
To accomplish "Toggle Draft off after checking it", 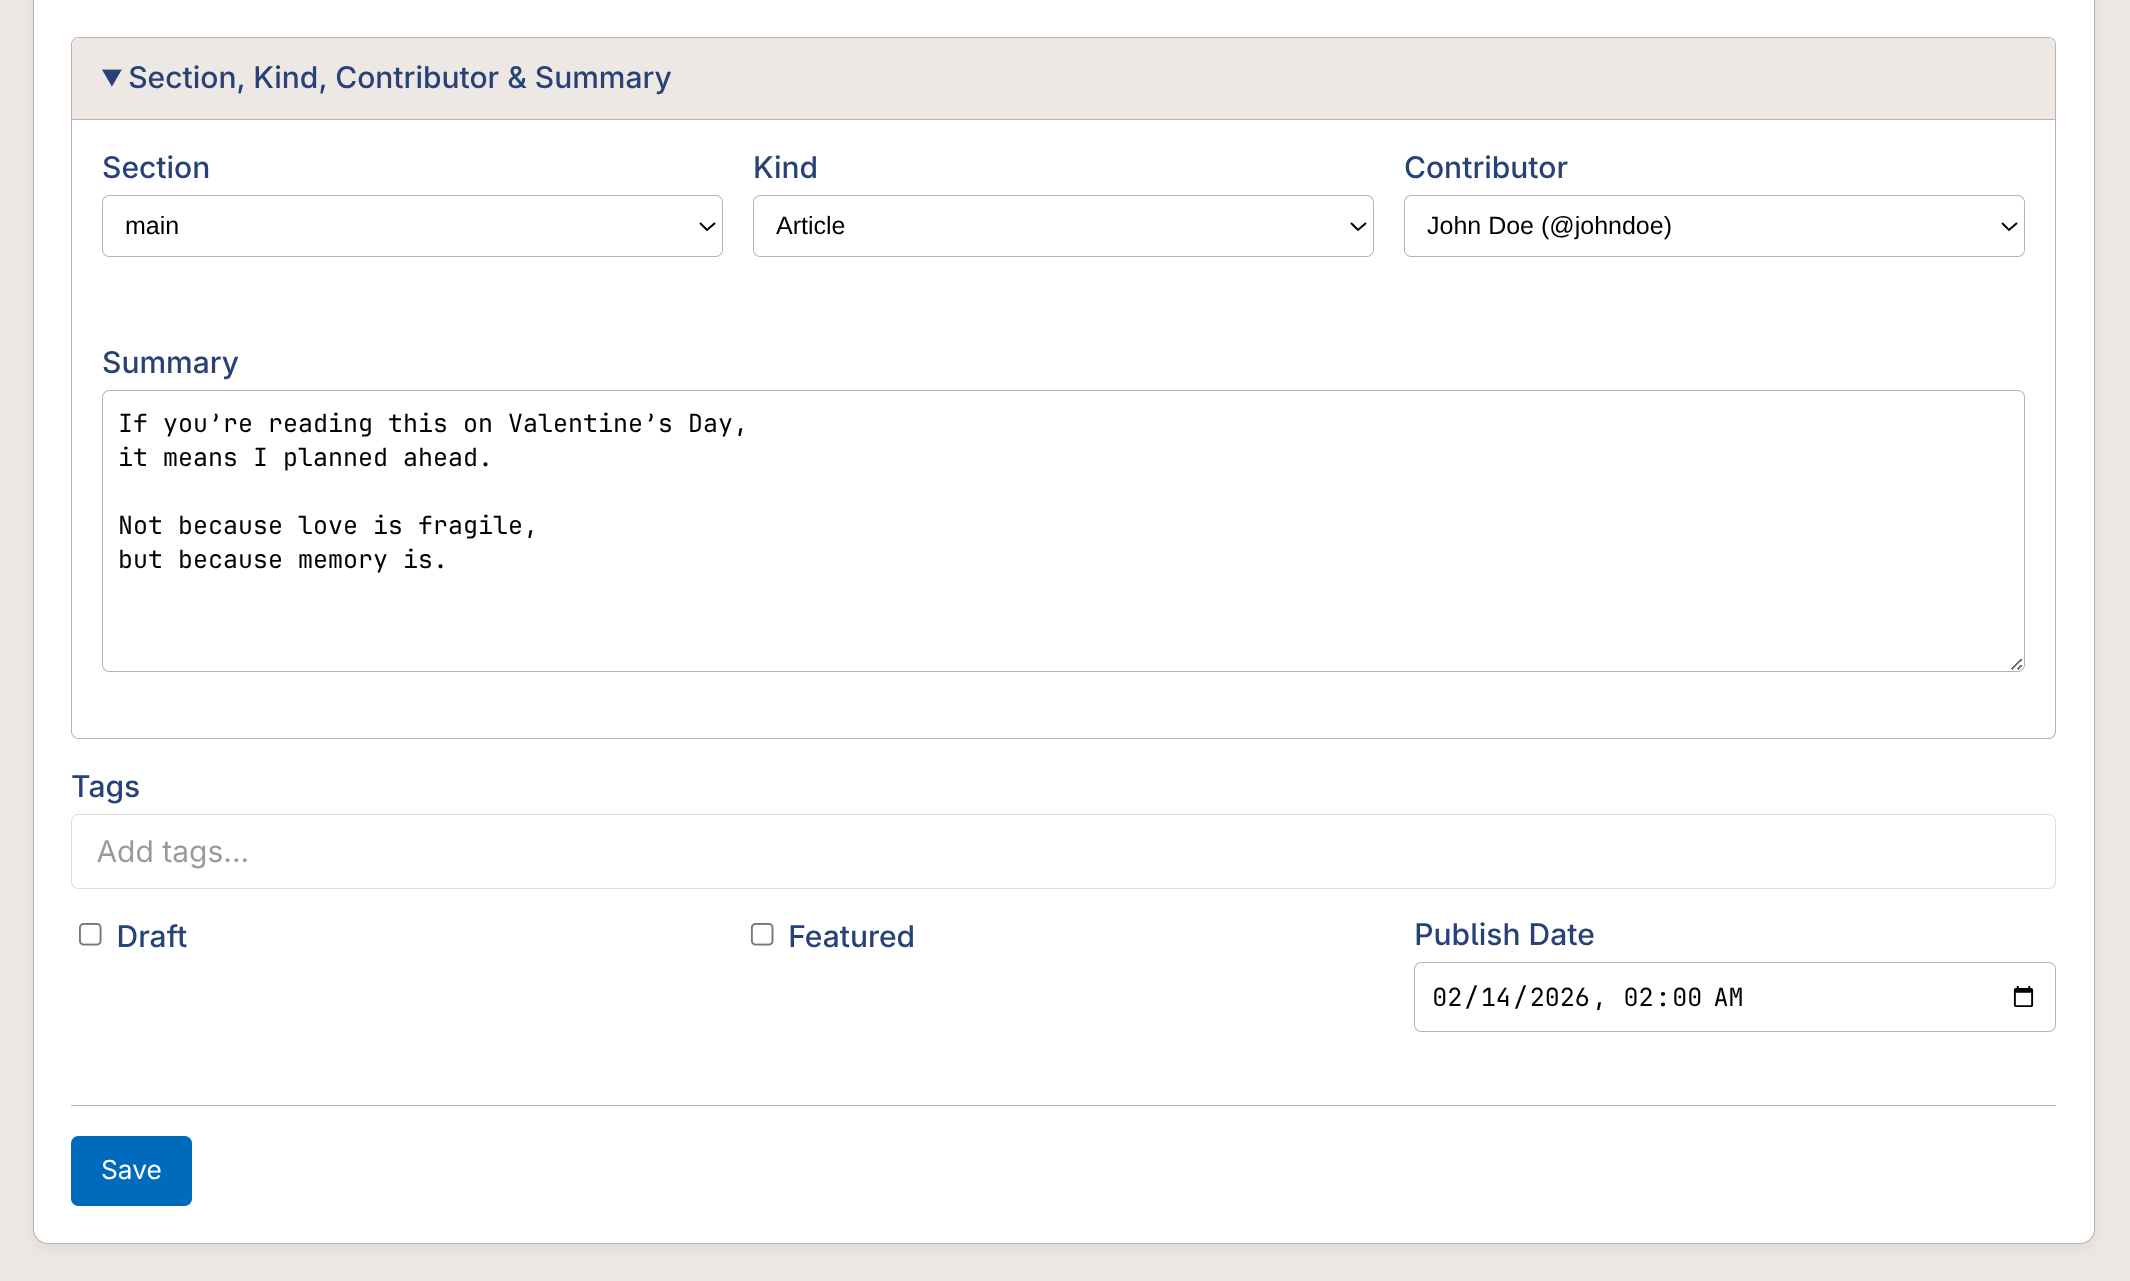I will (90, 934).
